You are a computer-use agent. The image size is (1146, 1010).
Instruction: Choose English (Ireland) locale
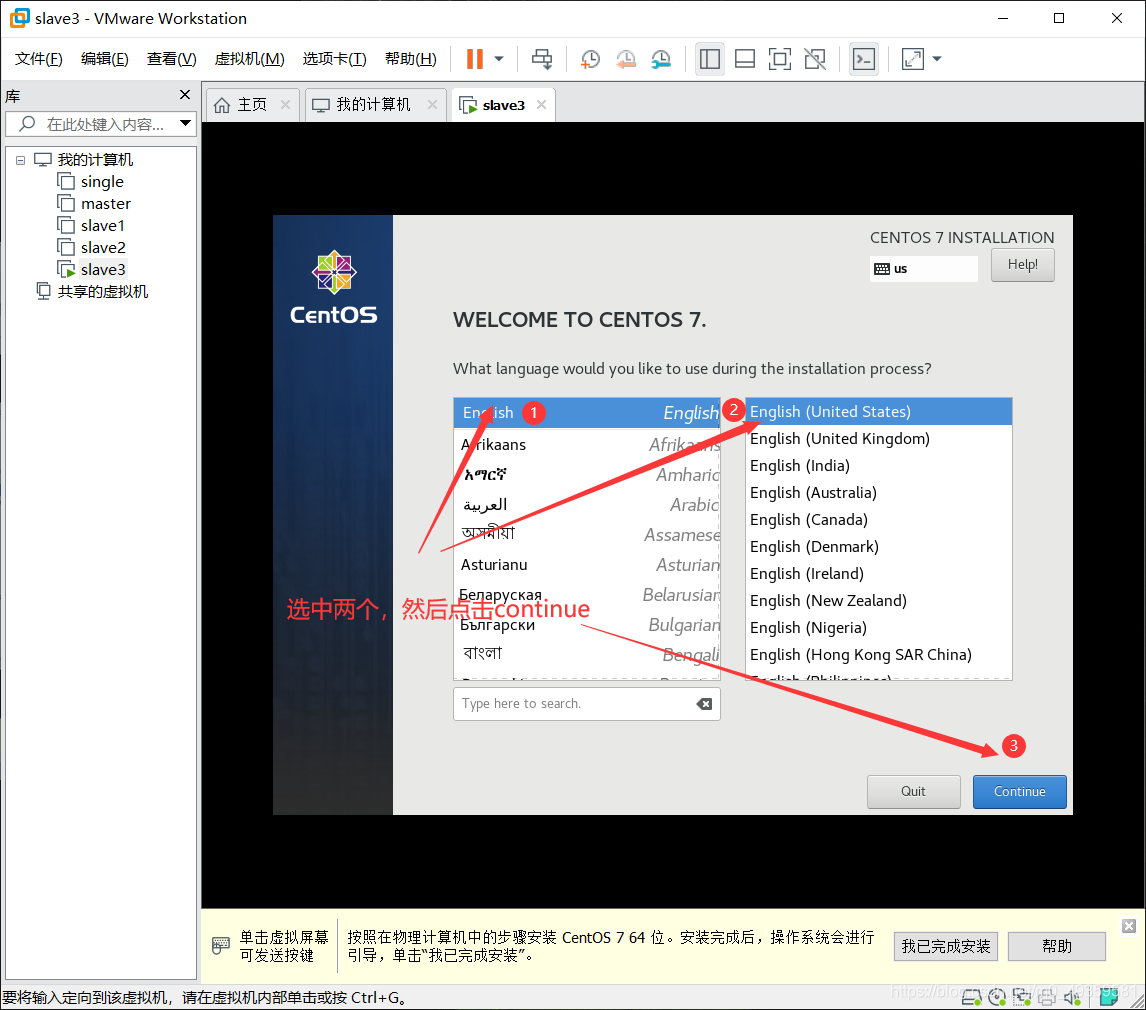pyautogui.click(x=879, y=574)
